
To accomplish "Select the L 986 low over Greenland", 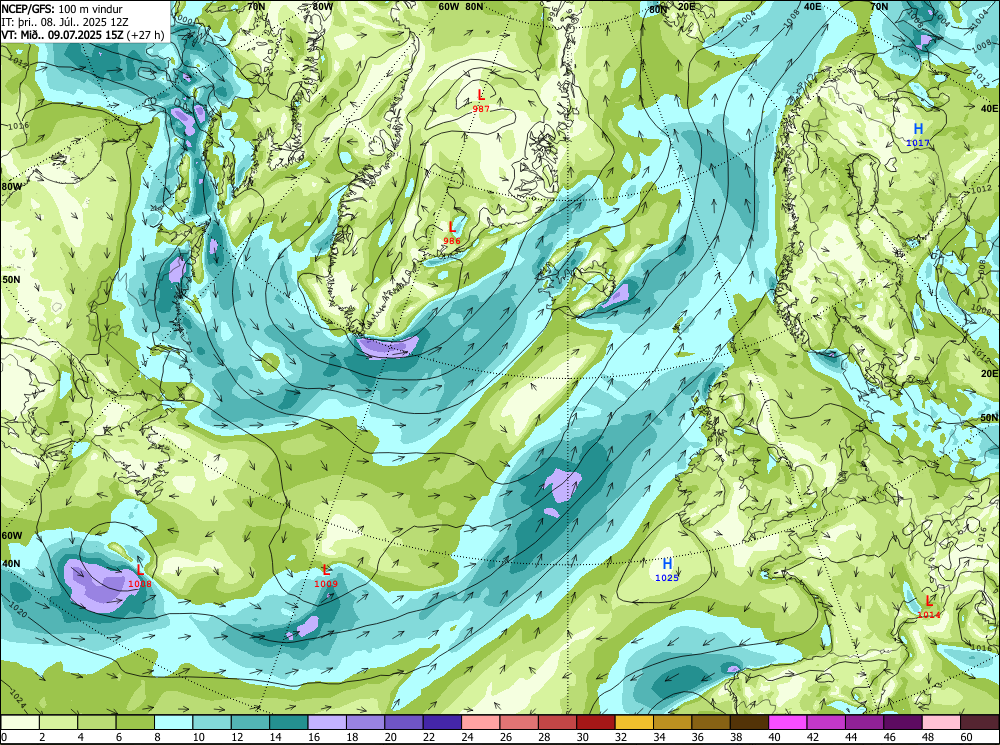I will pos(452,232).
